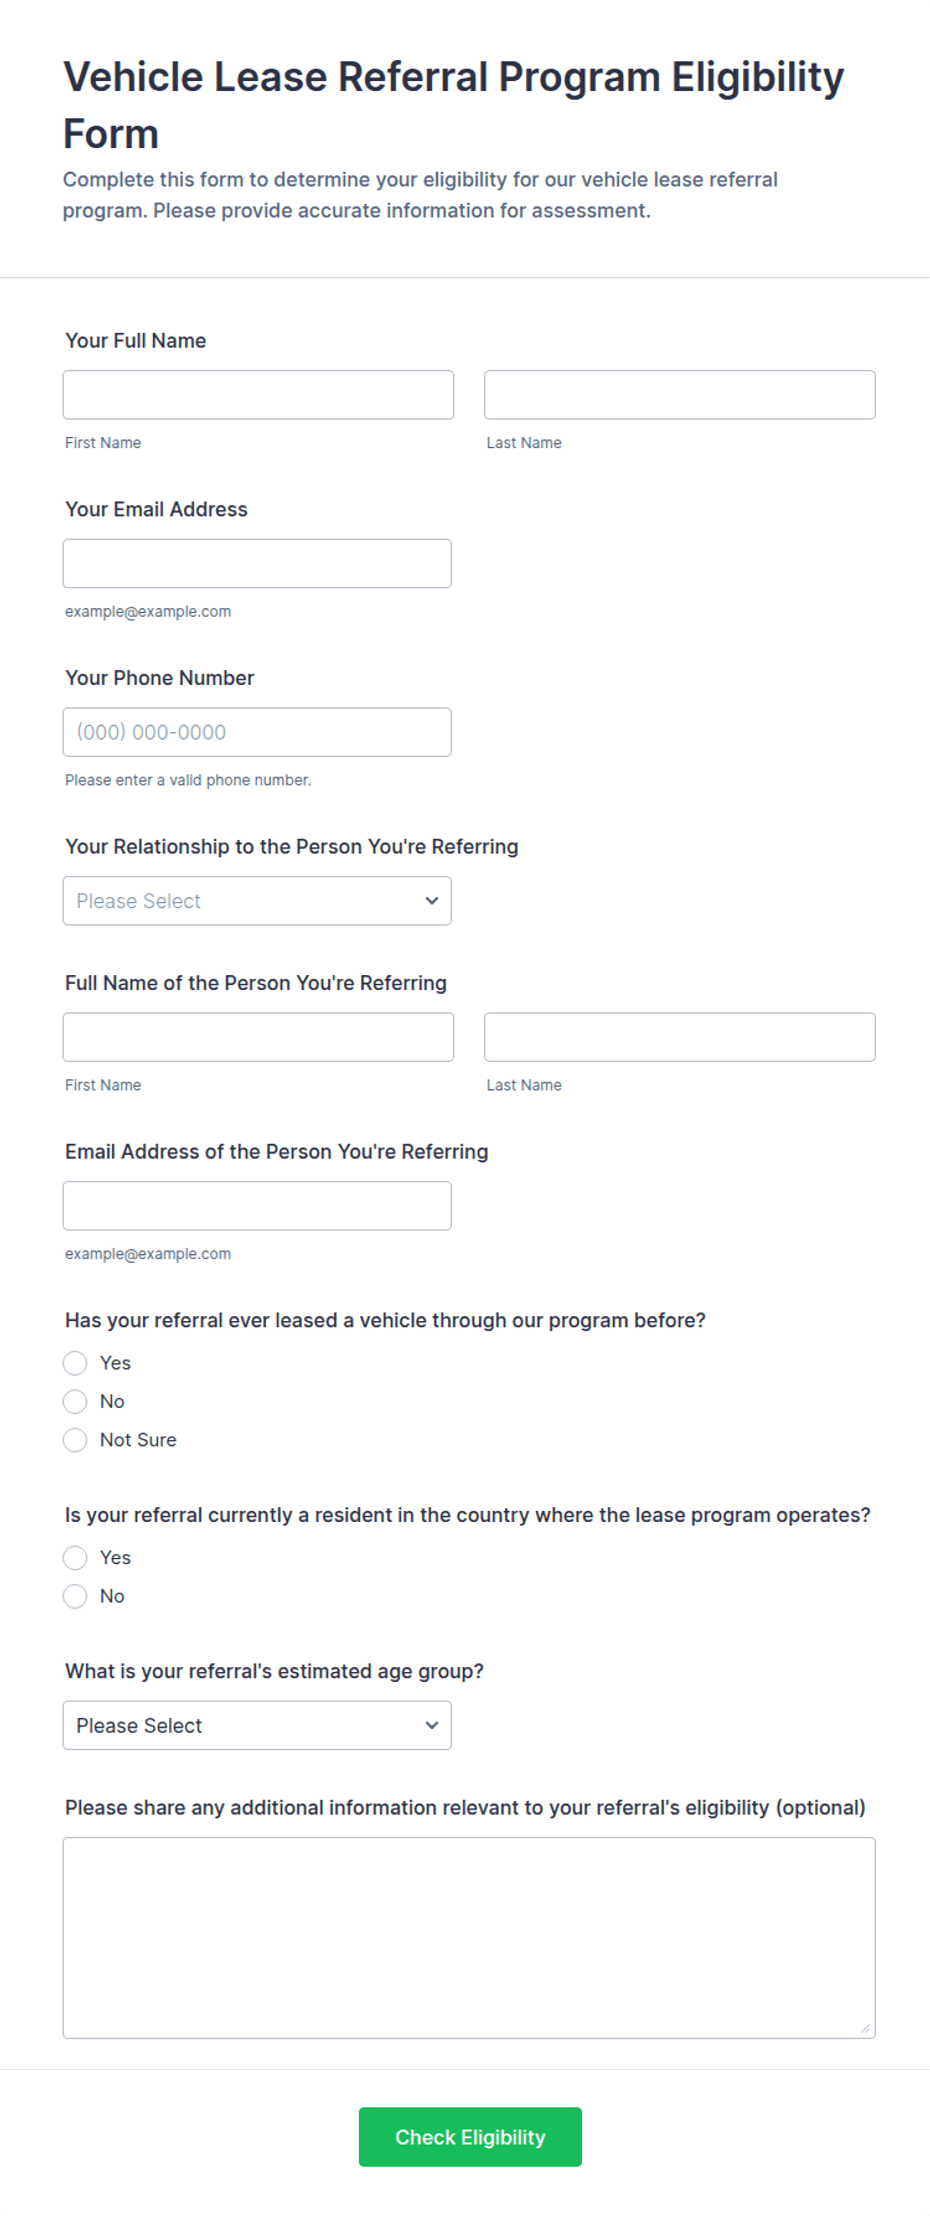Viewport: 930px width, 2216px height.
Task: Choose Not Sure for prior lease question
Action: pos(75,1440)
